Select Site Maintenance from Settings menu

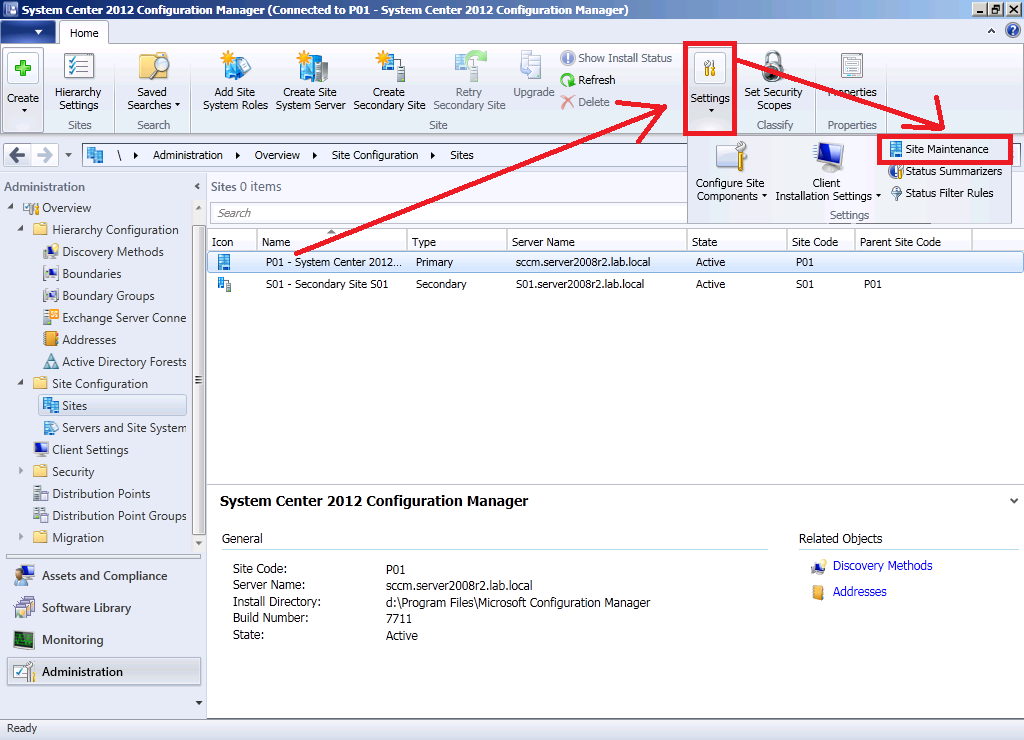click(x=945, y=149)
